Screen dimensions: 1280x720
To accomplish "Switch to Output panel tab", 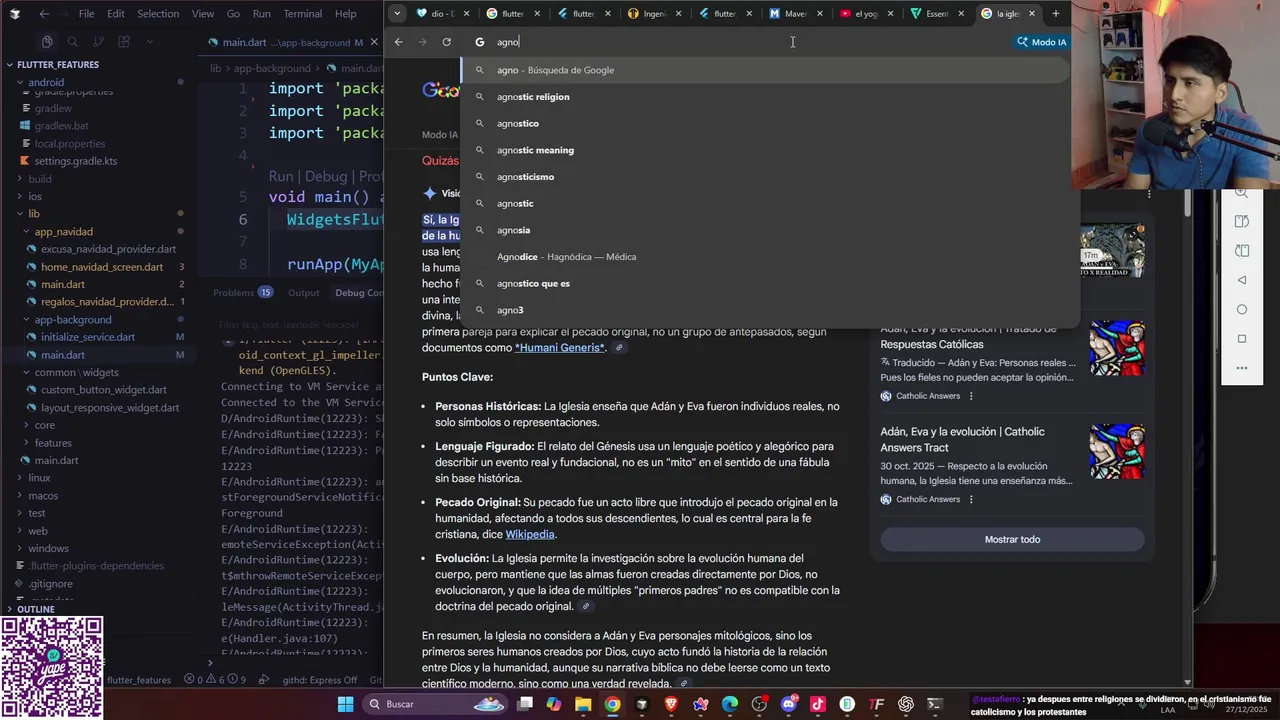I will click(x=303, y=293).
